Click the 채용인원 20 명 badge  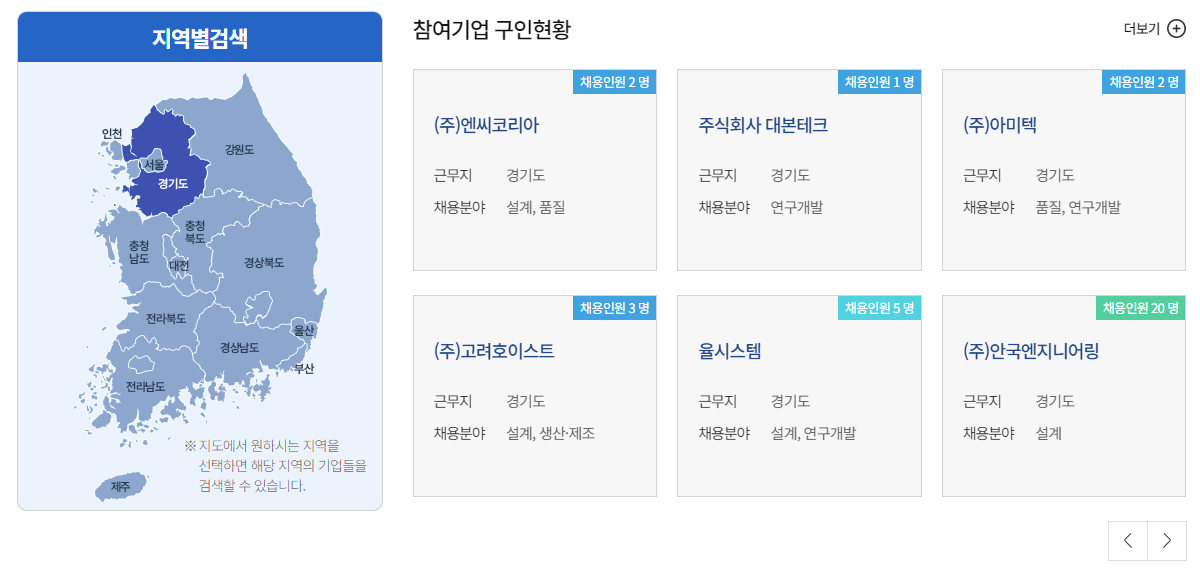click(x=1141, y=308)
